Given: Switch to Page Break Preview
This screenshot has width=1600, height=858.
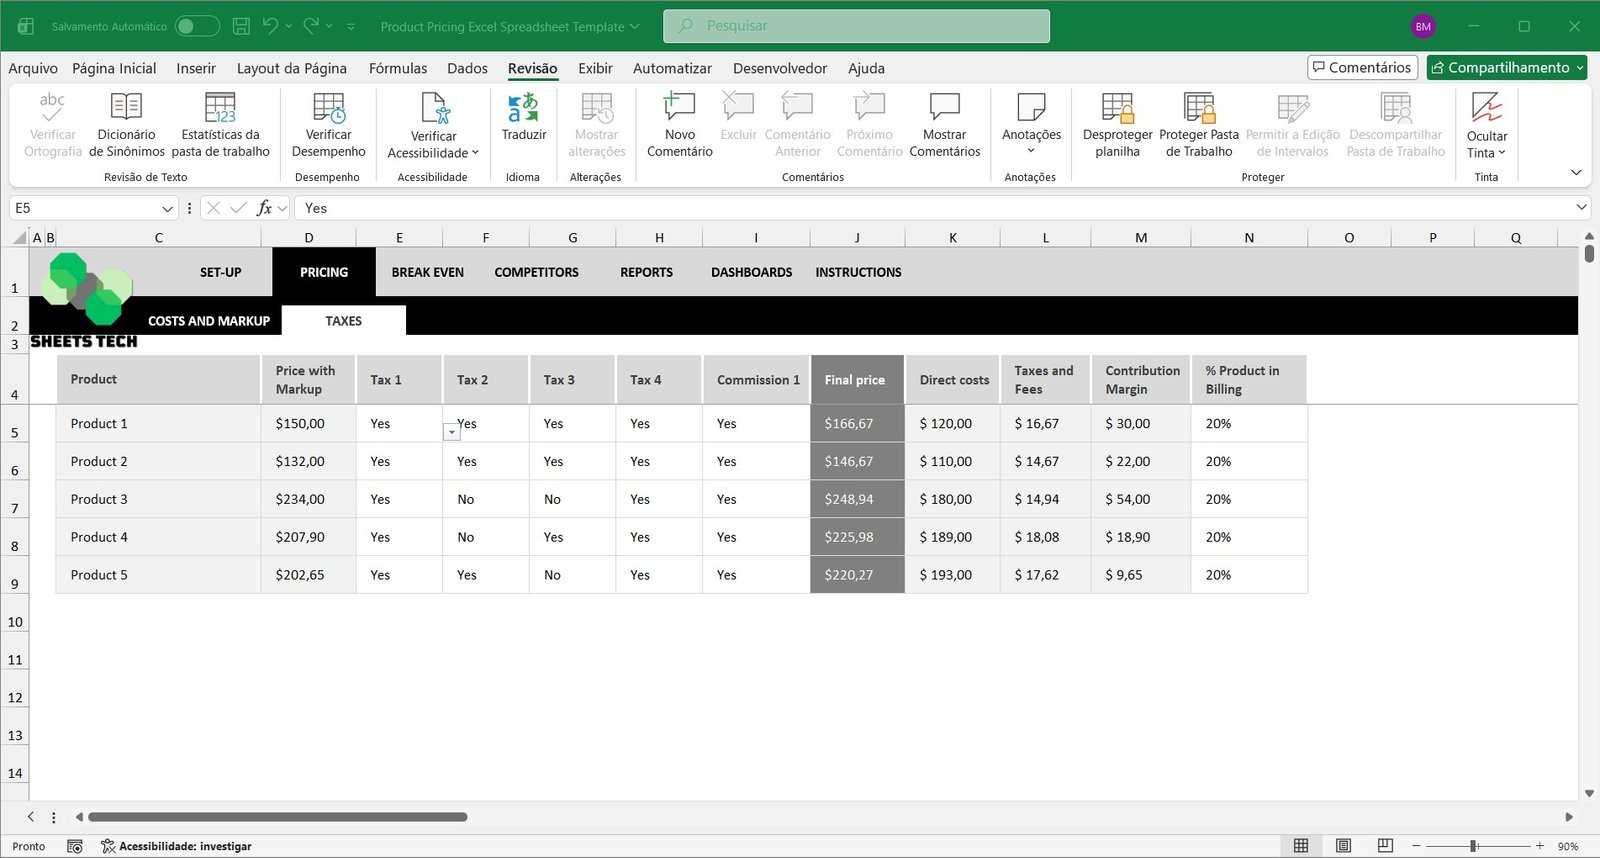Looking at the screenshot, I should click(x=1385, y=846).
